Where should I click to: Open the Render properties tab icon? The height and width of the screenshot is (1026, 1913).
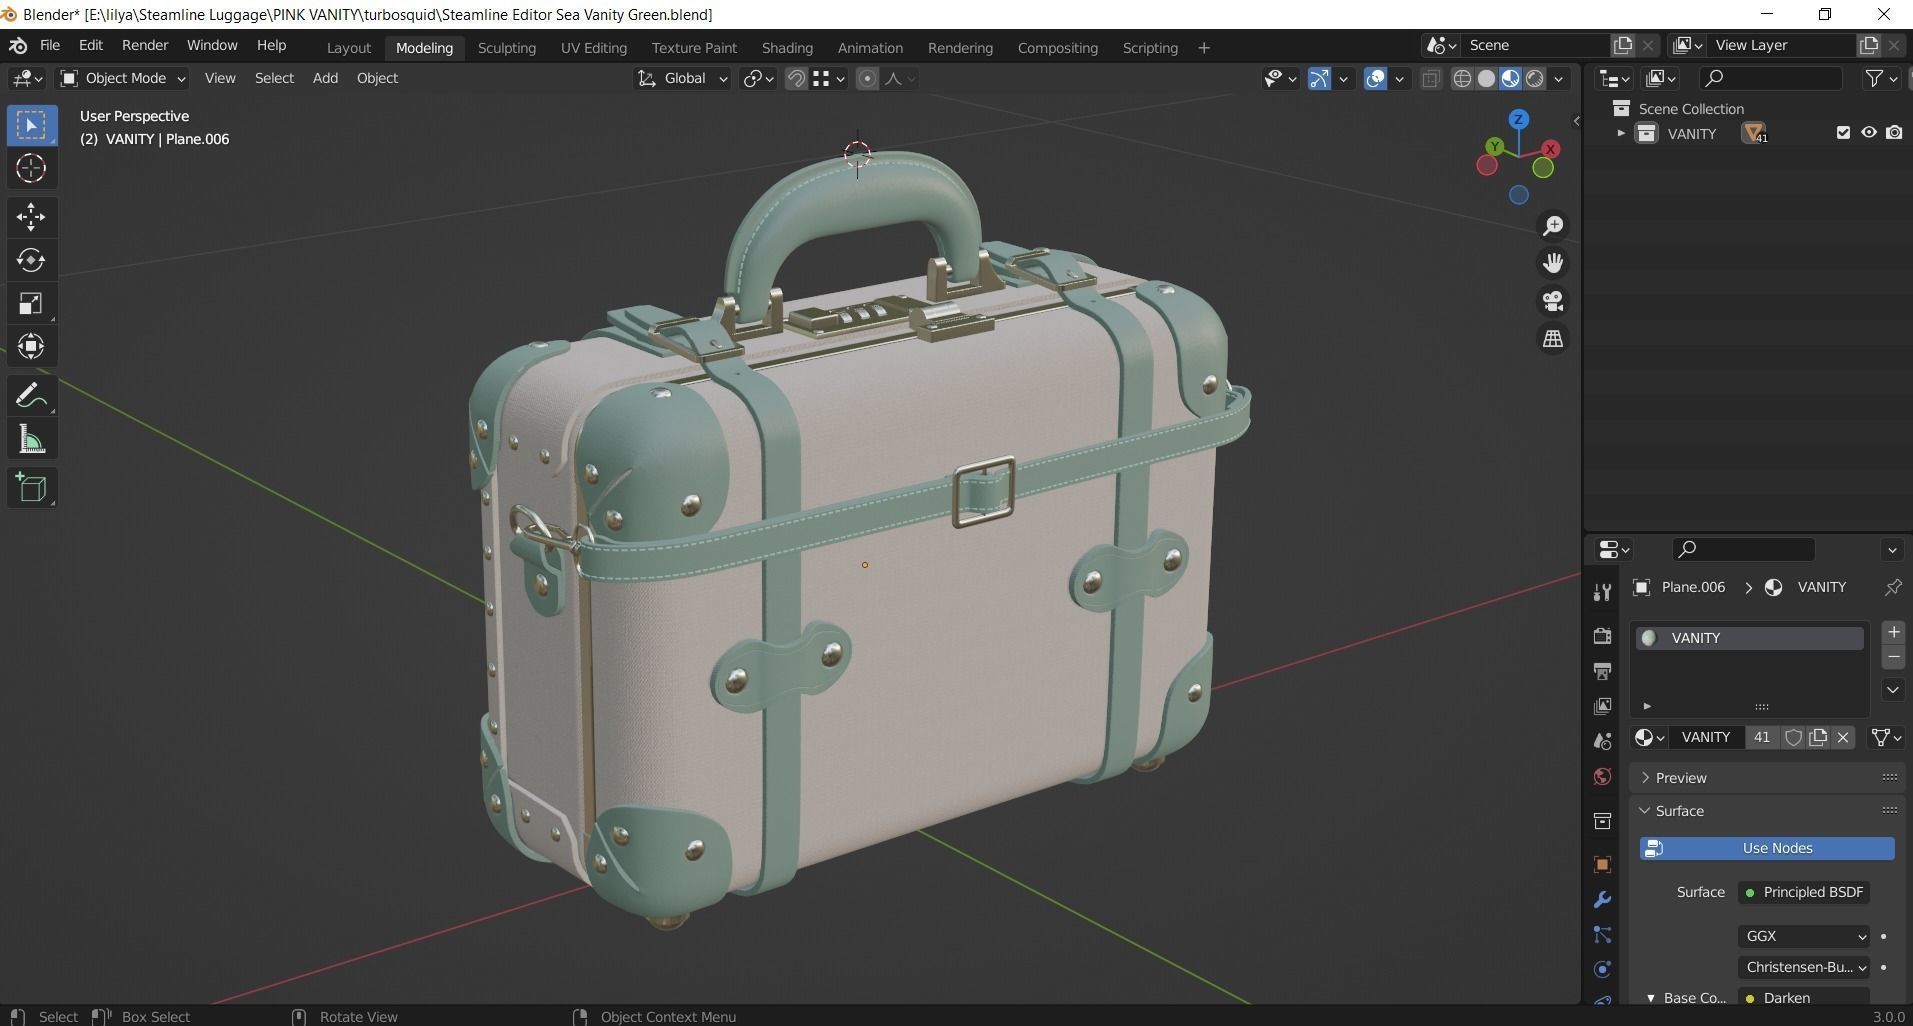(1602, 636)
